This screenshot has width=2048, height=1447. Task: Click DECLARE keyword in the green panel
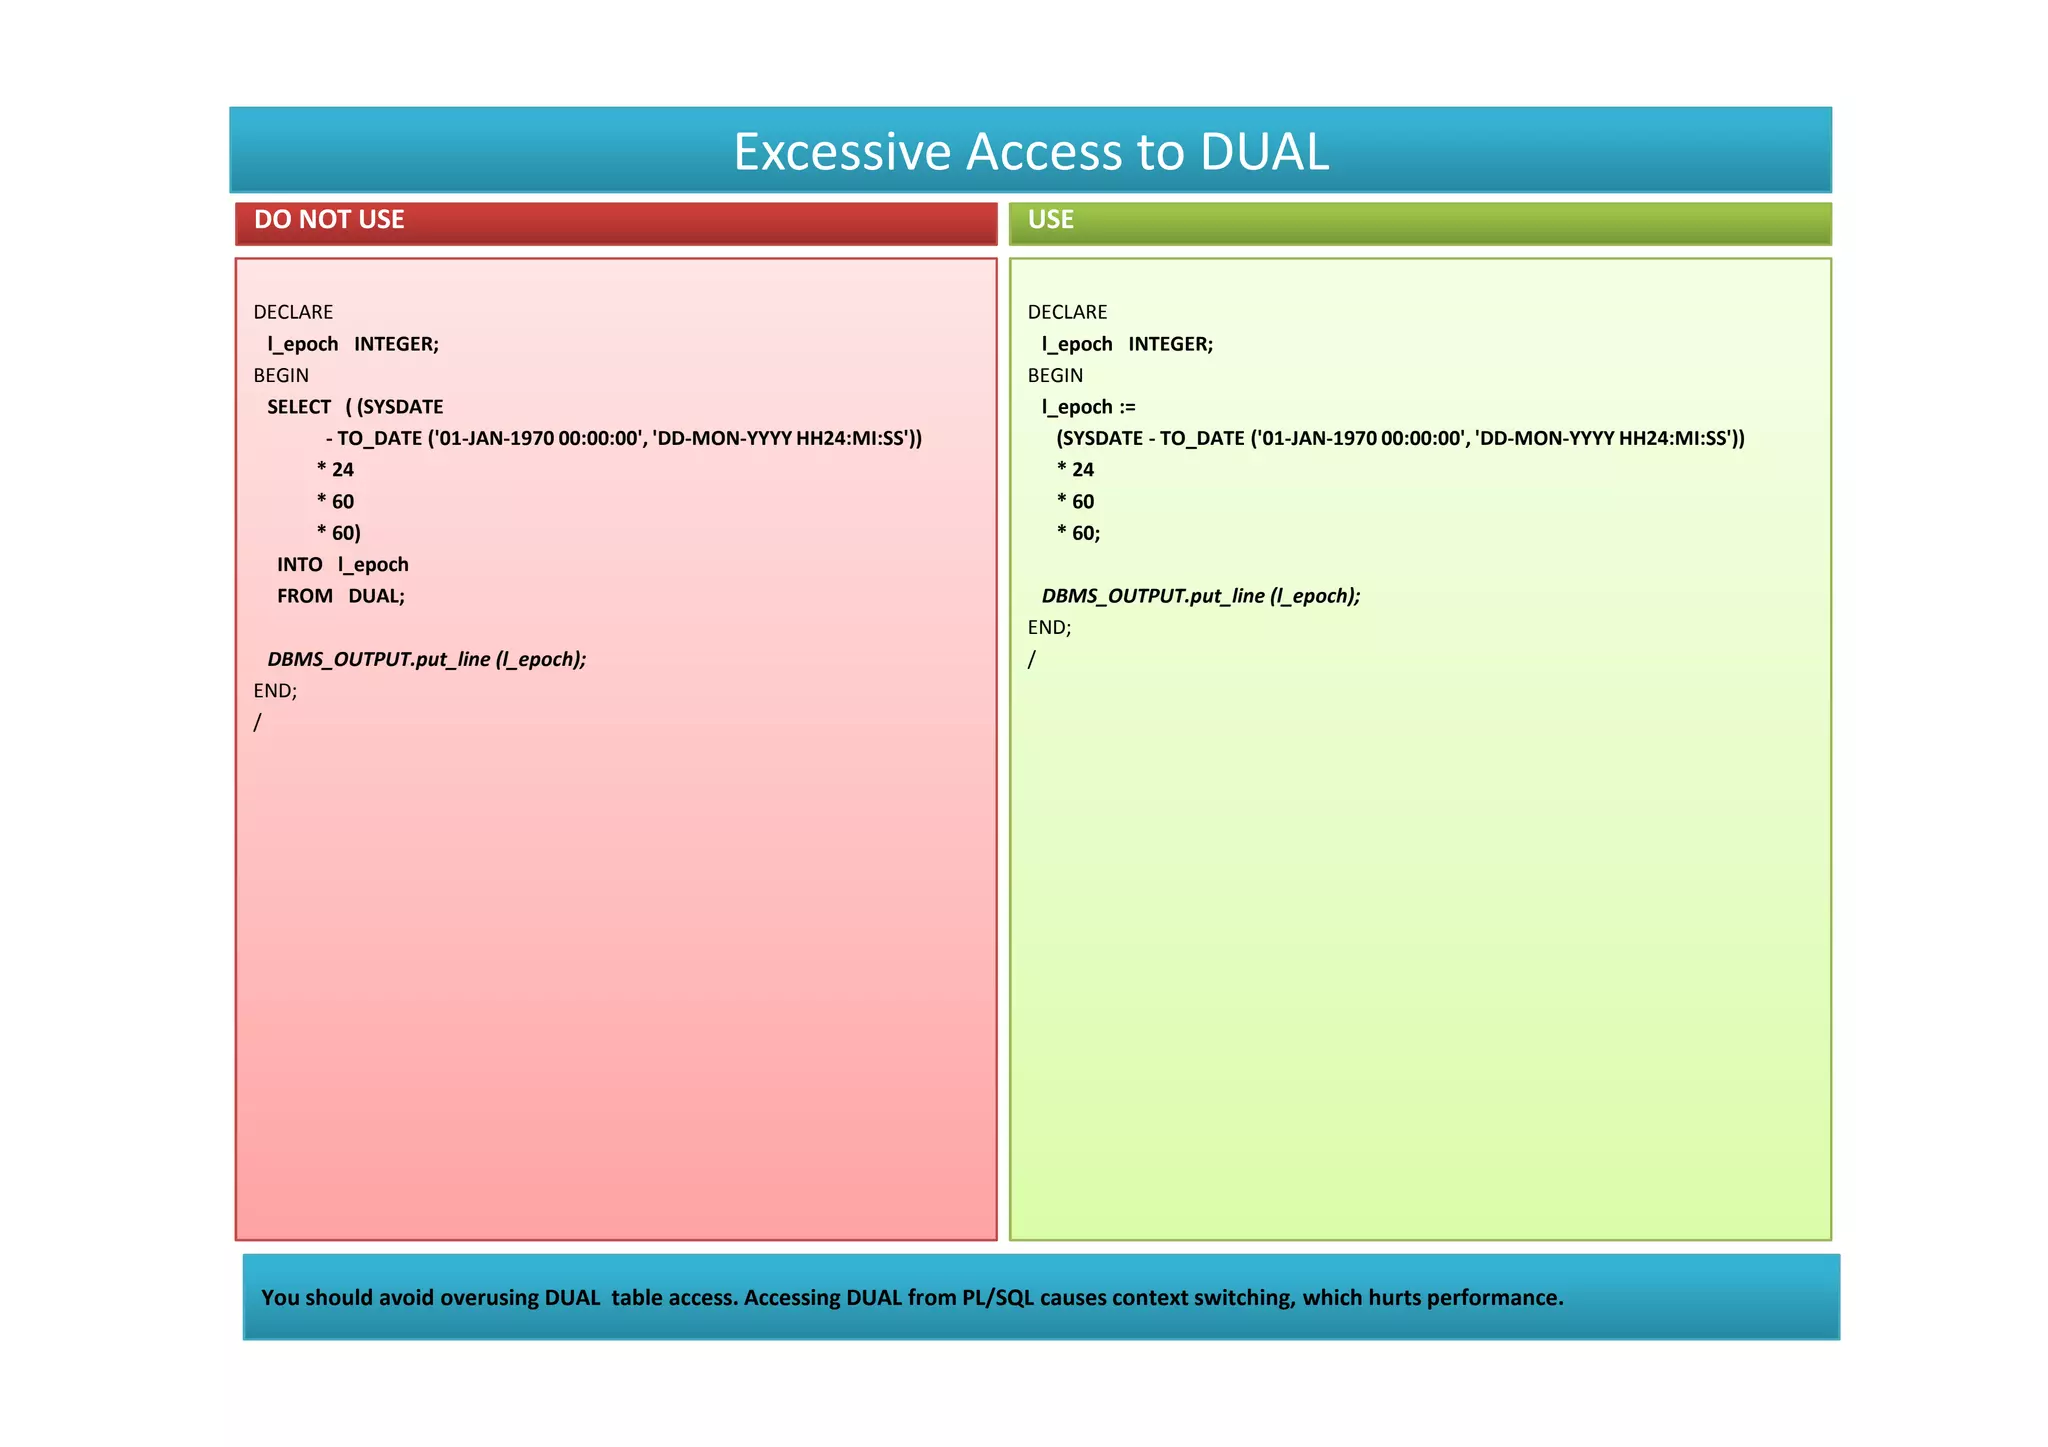[1067, 312]
